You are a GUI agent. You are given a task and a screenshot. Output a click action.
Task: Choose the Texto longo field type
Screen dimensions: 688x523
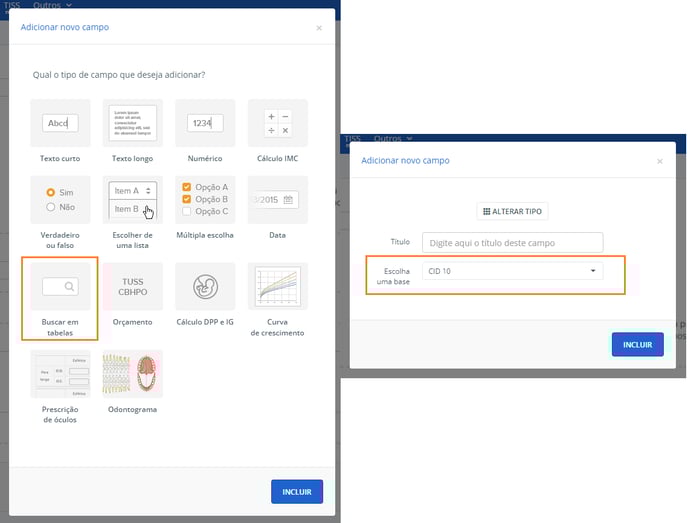pyautogui.click(x=132, y=124)
